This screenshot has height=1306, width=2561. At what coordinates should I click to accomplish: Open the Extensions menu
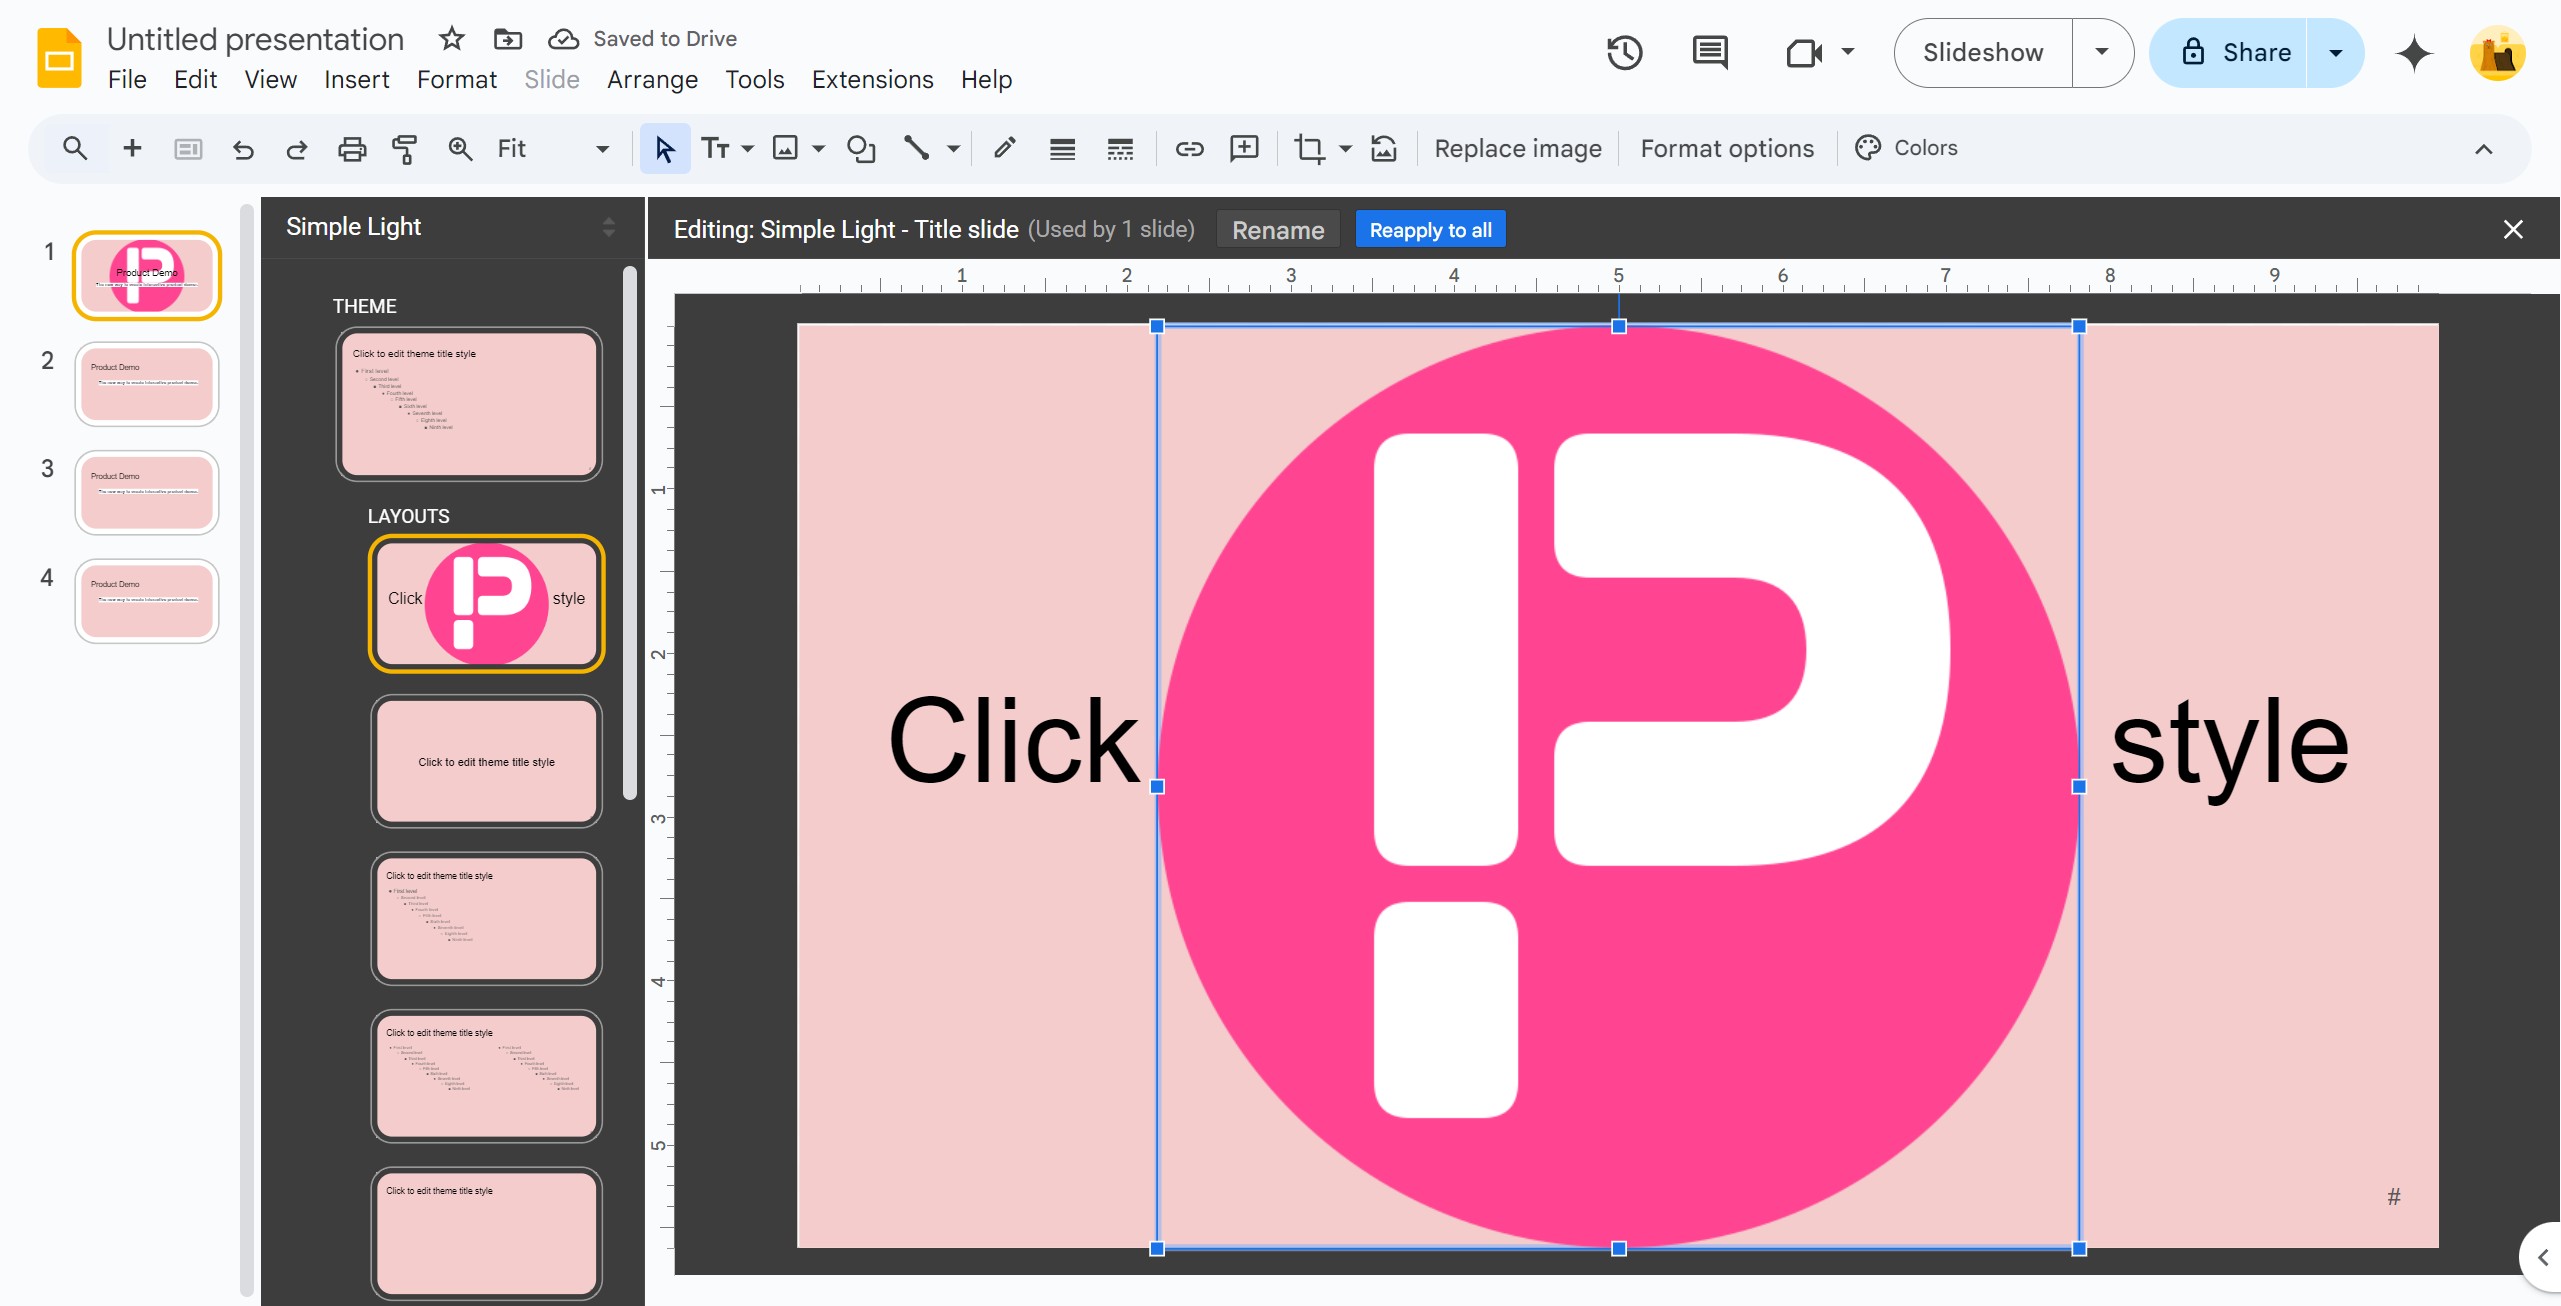click(x=872, y=80)
